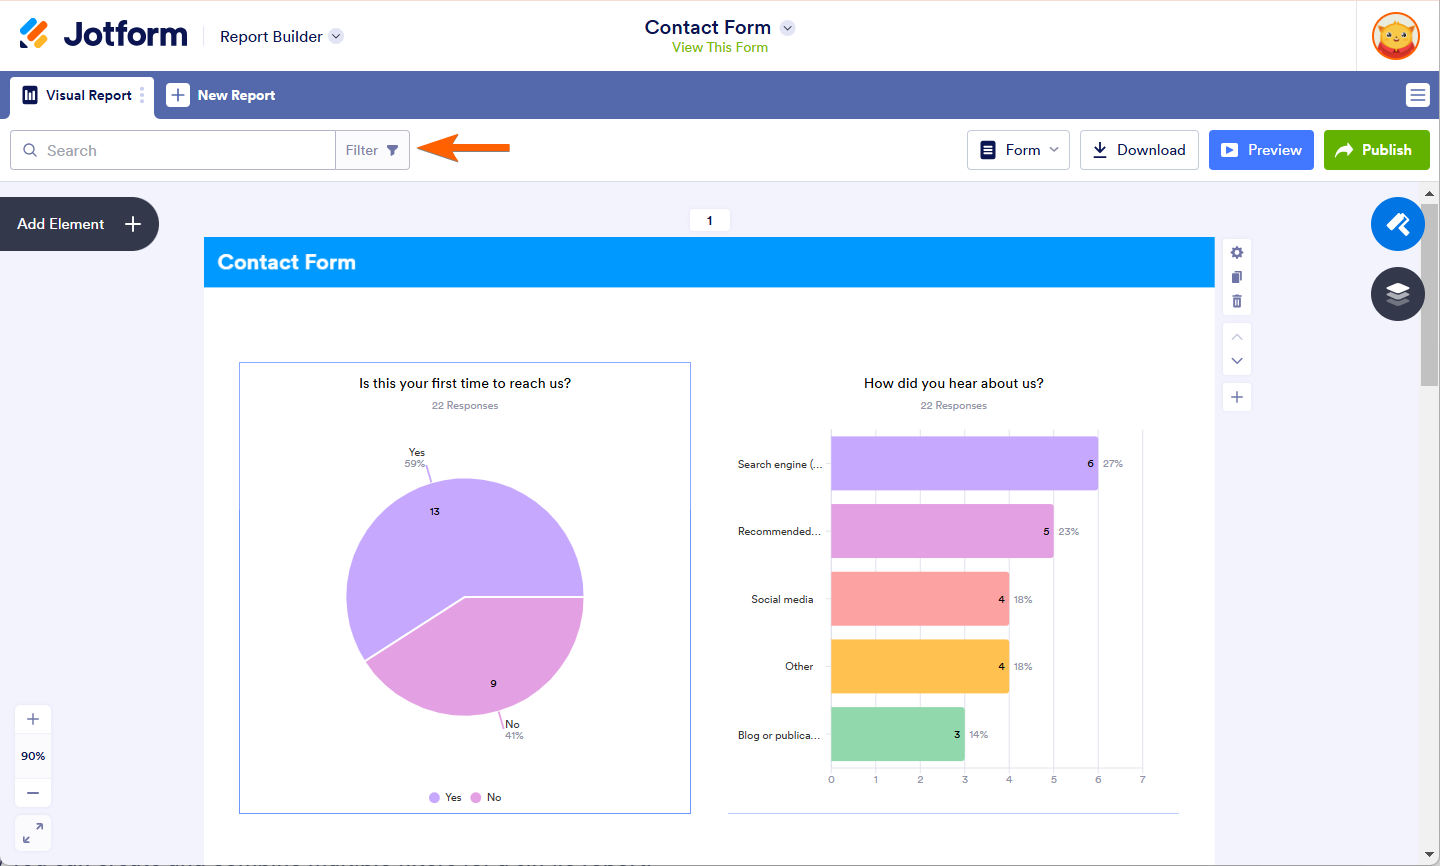The image size is (1440, 866).
Task: Open the Filter panel
Action: point(371,149)
